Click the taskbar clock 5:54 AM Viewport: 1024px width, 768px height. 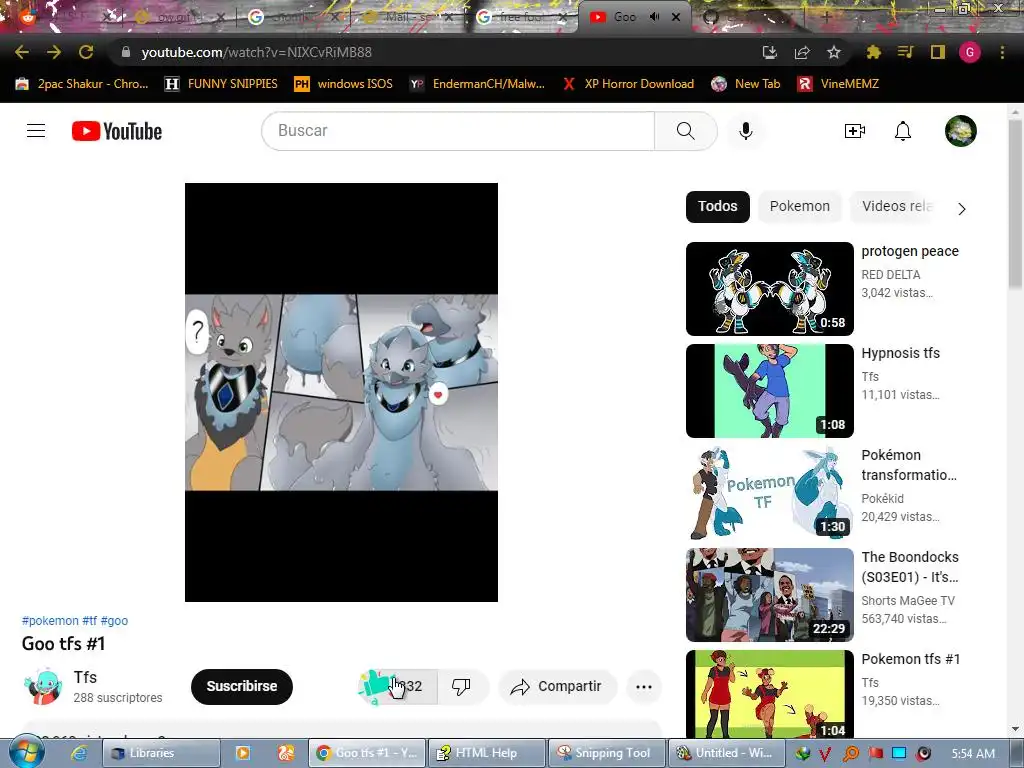(x=972, y=754)
